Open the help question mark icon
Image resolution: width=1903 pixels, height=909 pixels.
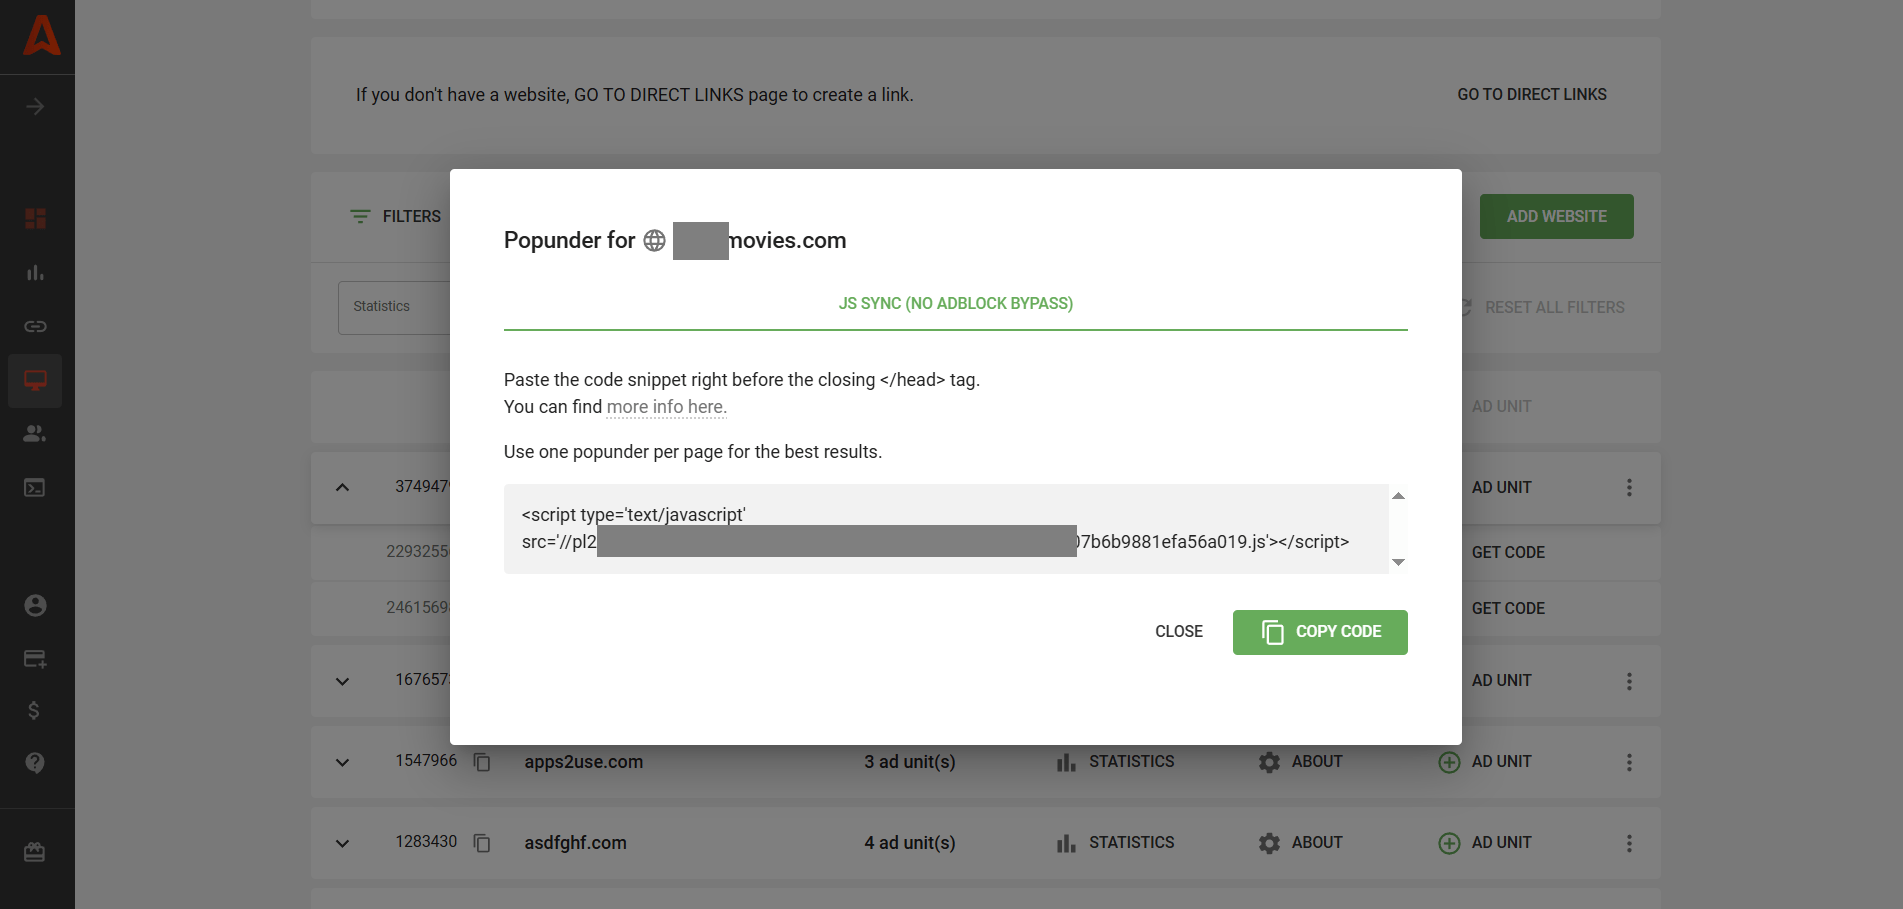[x=35, y=763]
